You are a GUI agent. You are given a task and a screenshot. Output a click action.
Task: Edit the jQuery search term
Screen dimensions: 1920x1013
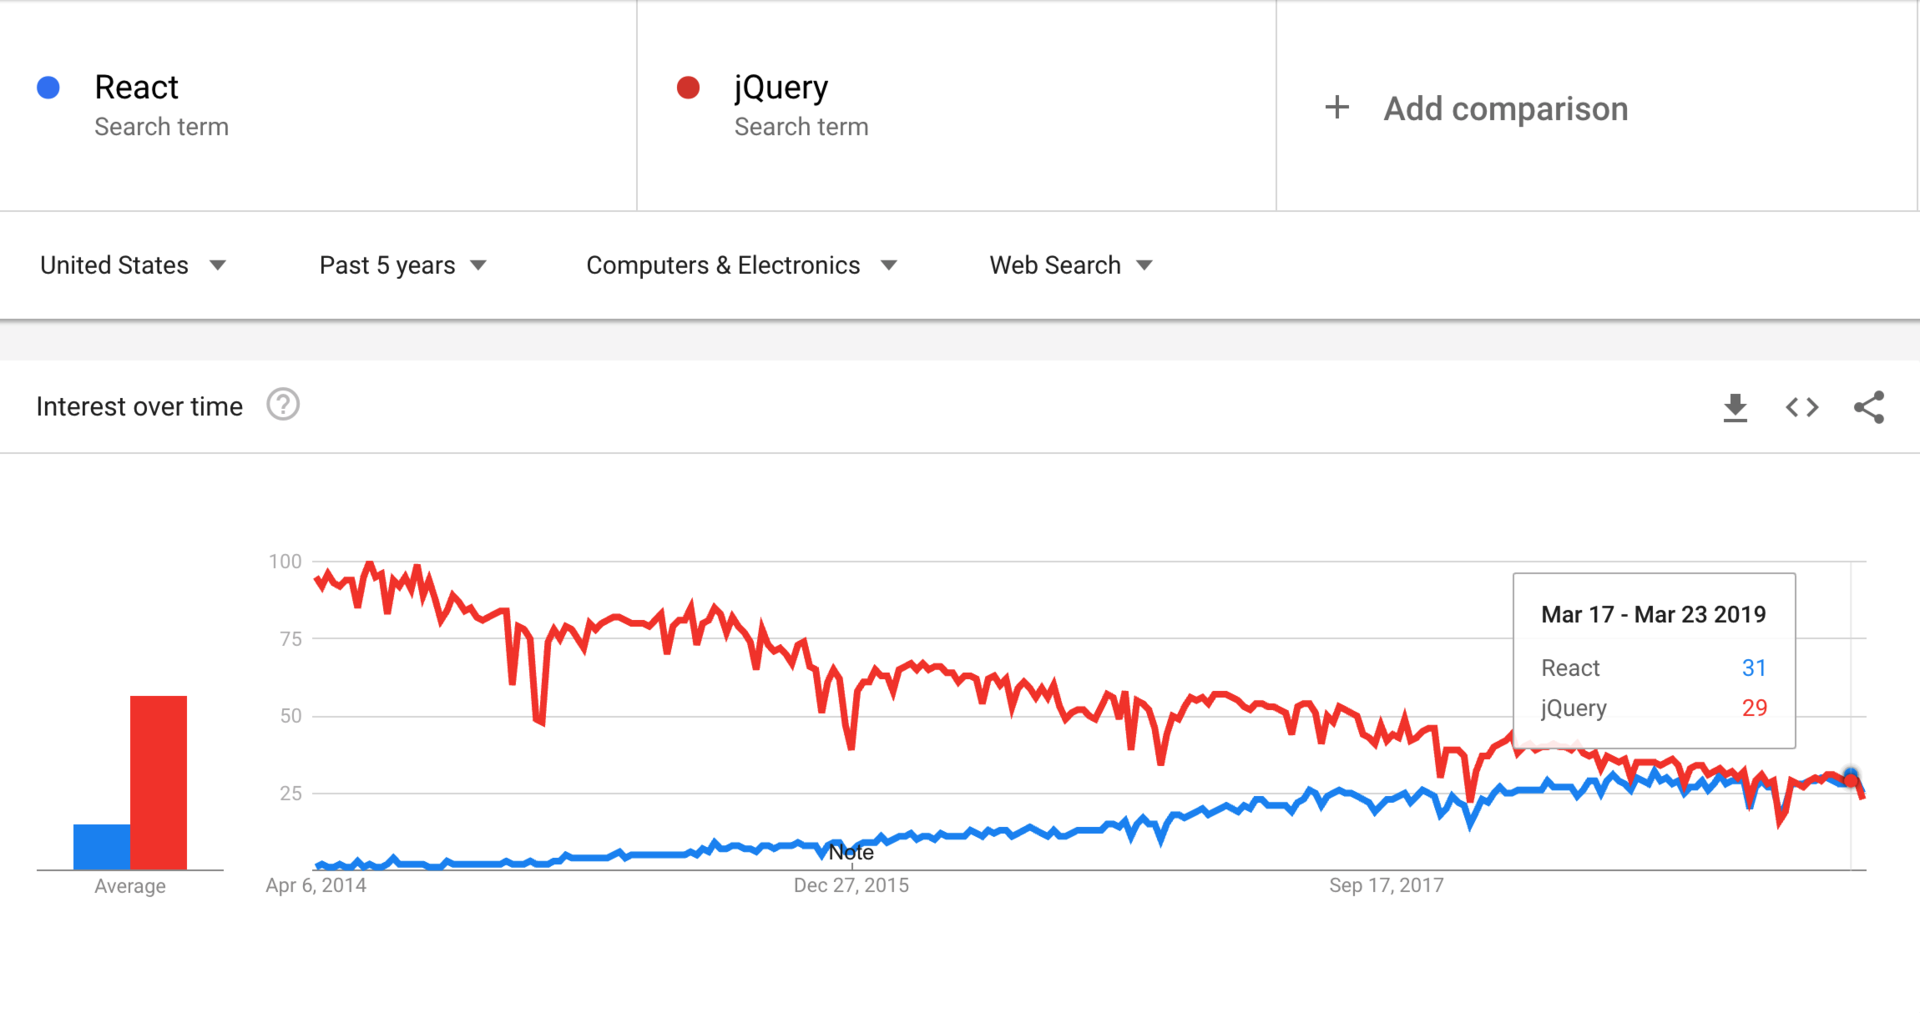pyautogui.click(x=781, y=88)
